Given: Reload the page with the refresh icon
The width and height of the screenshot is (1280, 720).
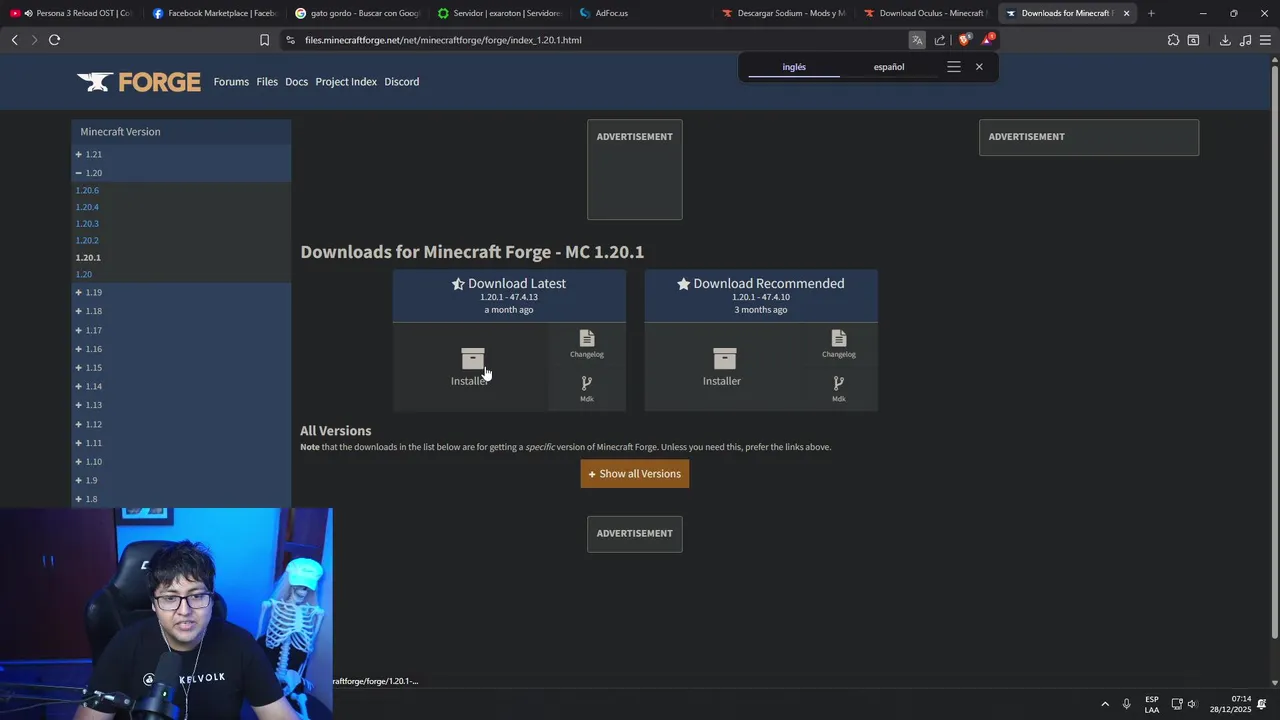Looking at the screenshot, I should [54, 40].
